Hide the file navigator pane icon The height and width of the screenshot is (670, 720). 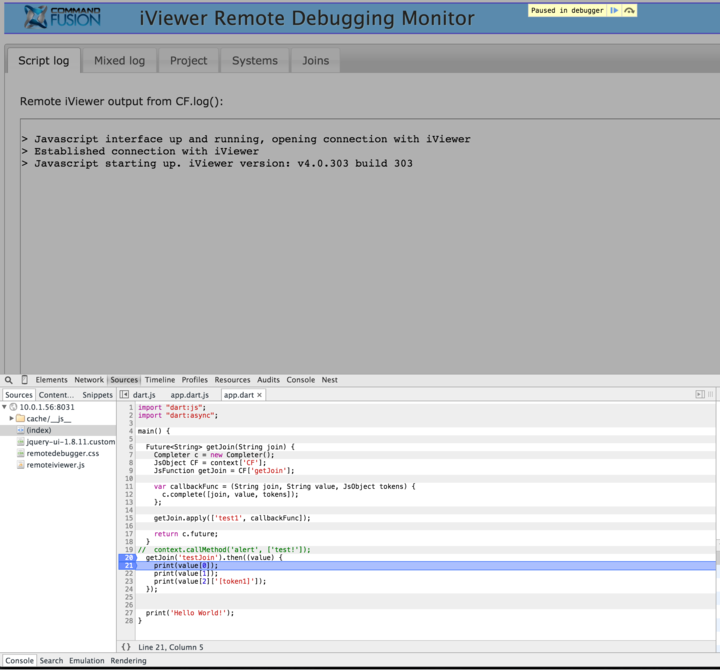[124, 394]
